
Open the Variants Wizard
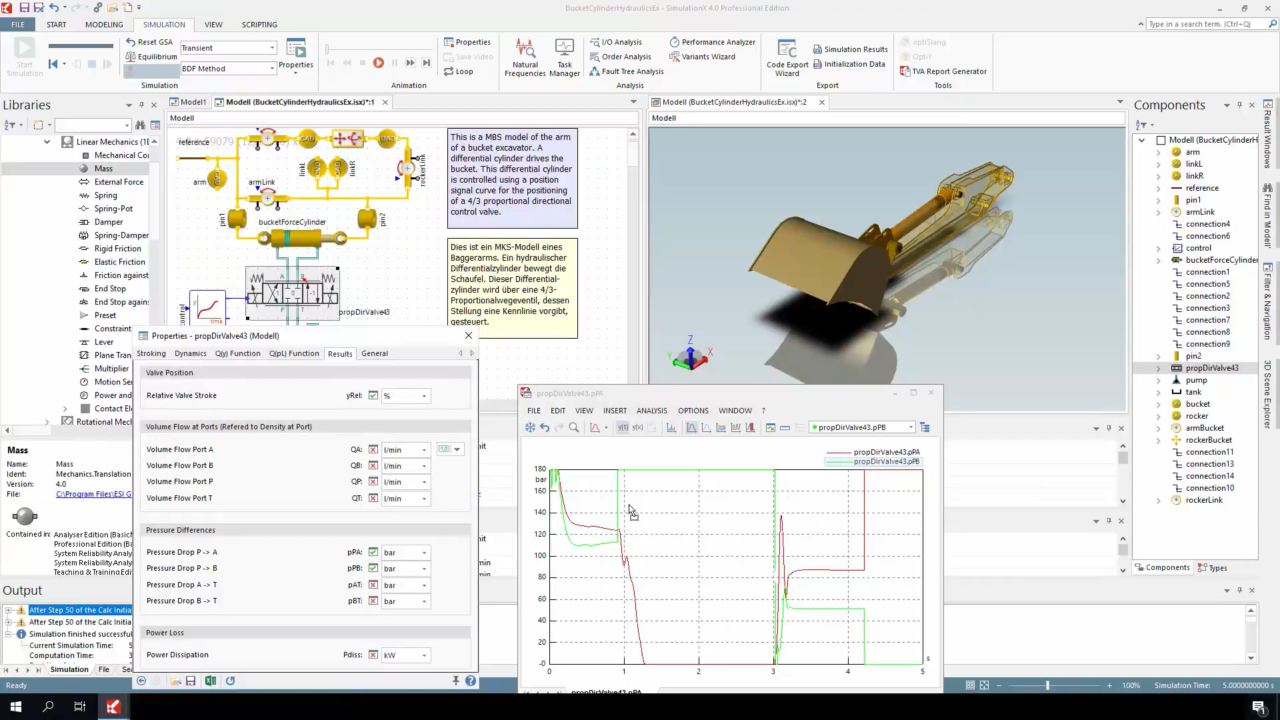tap(702, 56)
